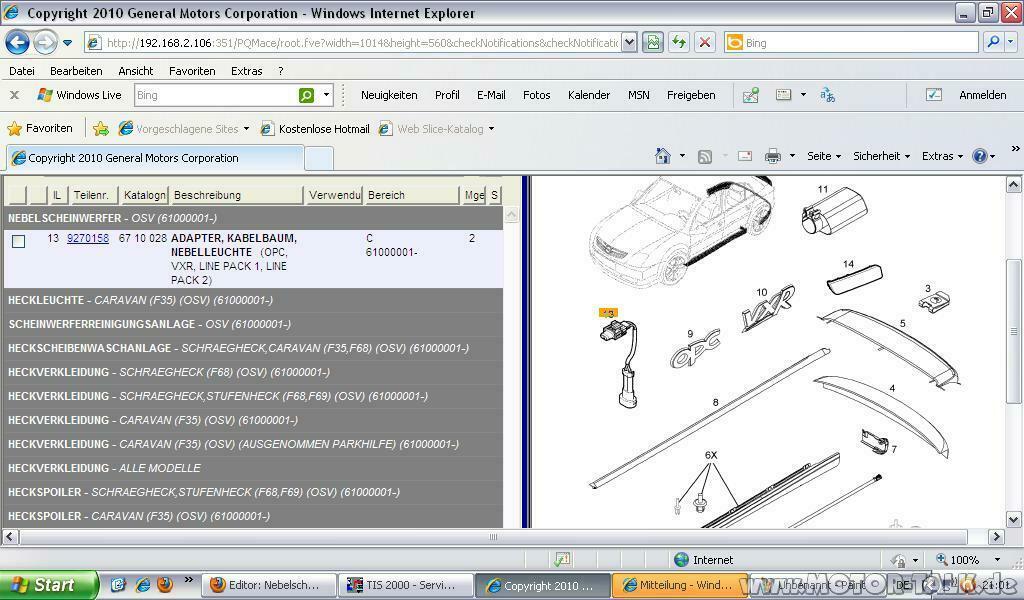Switch to TIS 2000 taskbar window
The height and width of the screenshot is (600, 1024).
[x=408, y=585]
